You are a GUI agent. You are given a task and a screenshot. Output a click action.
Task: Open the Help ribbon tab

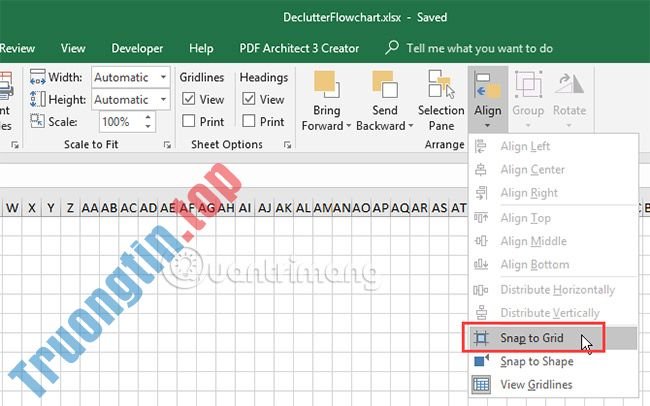click(x=201, y=49)
